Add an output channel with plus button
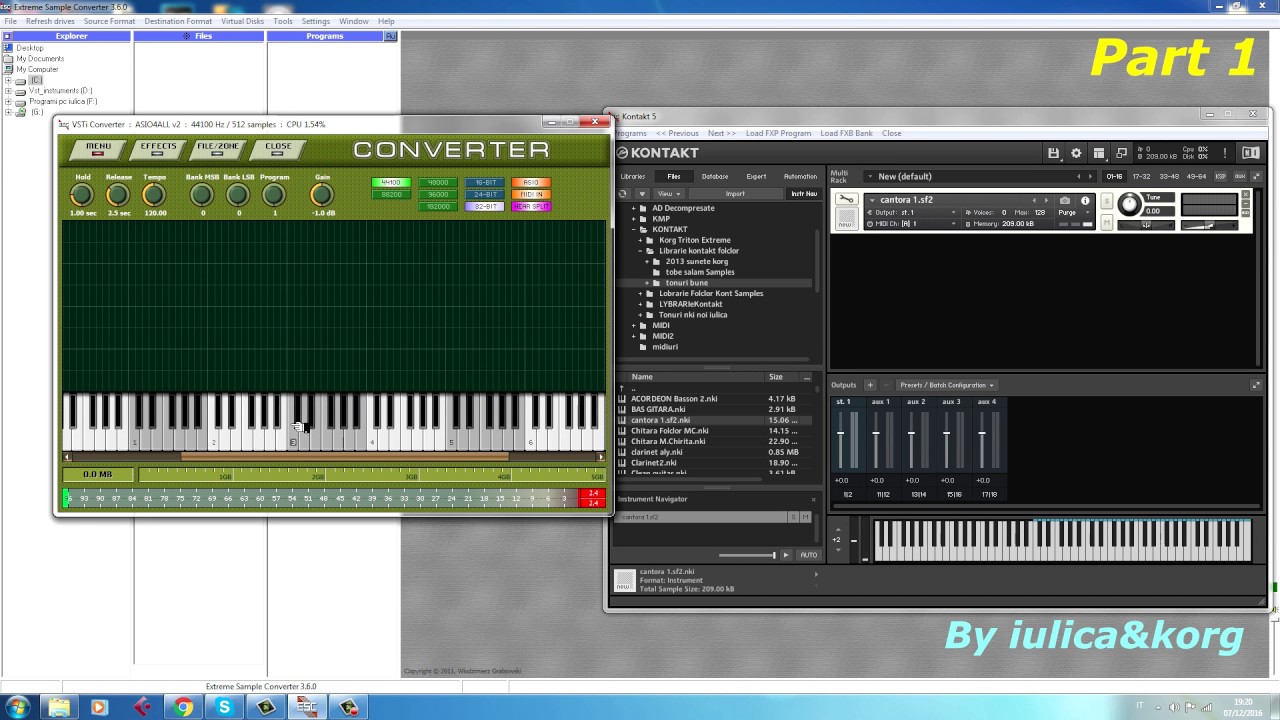Image resolution: width=1280 pixels, height=720 pixels. point(870,385)
